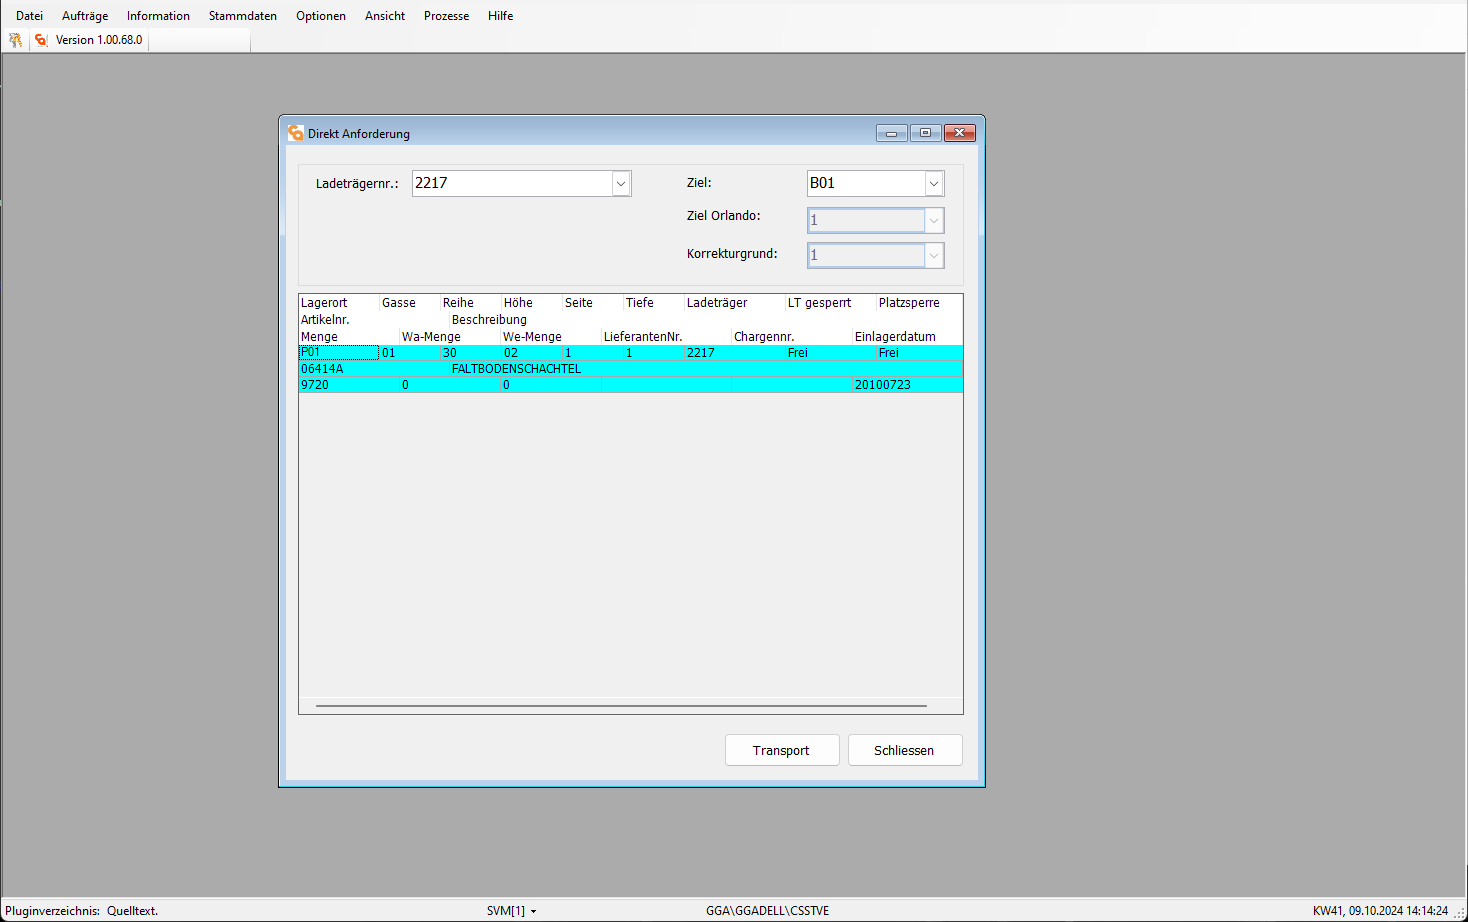
Task: Open the Information menu
Action: (x=158, y=16)
